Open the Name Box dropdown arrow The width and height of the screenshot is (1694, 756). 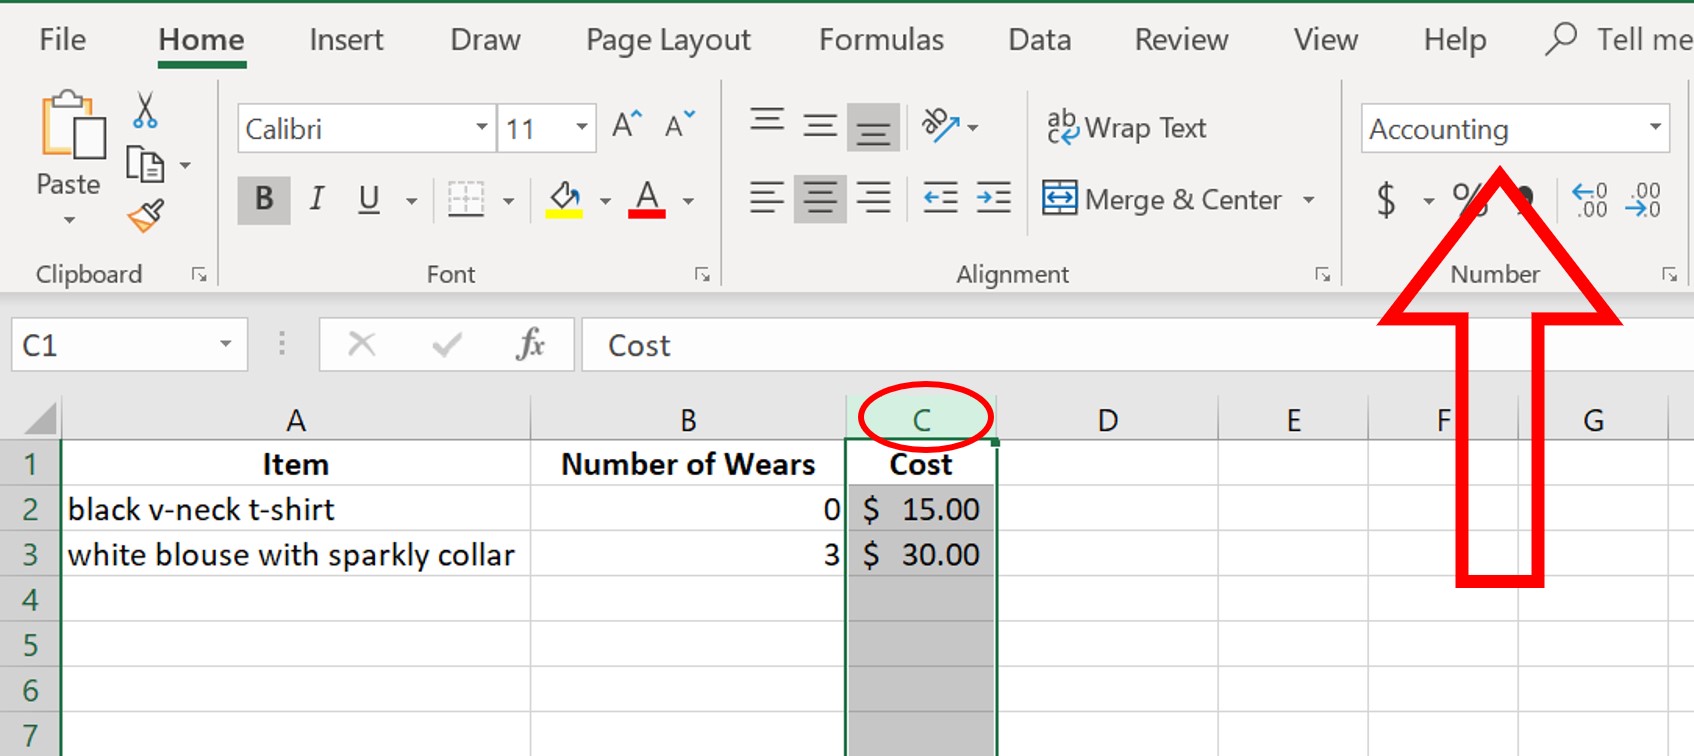pos(226,345)
